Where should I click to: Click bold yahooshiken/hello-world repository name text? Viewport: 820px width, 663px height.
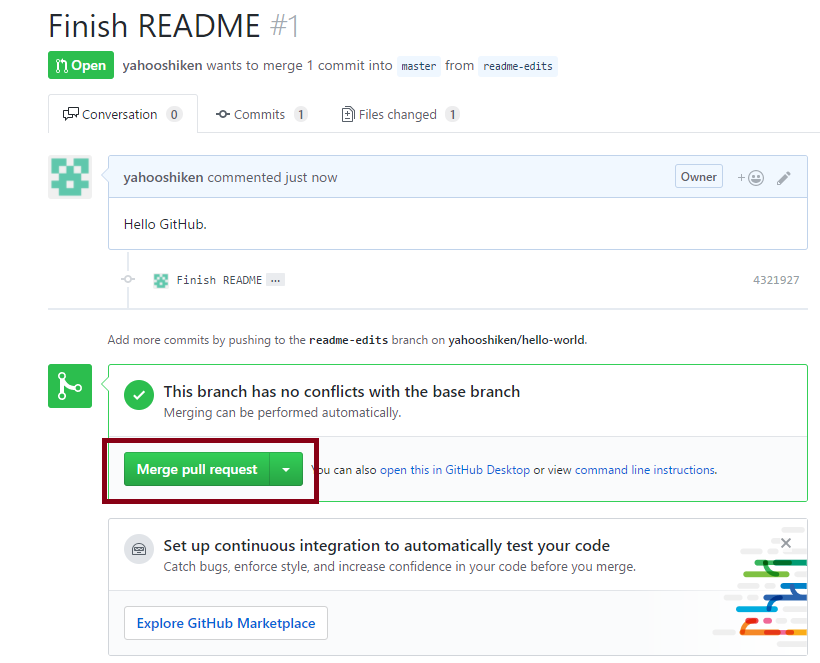[x=517, y=340]
